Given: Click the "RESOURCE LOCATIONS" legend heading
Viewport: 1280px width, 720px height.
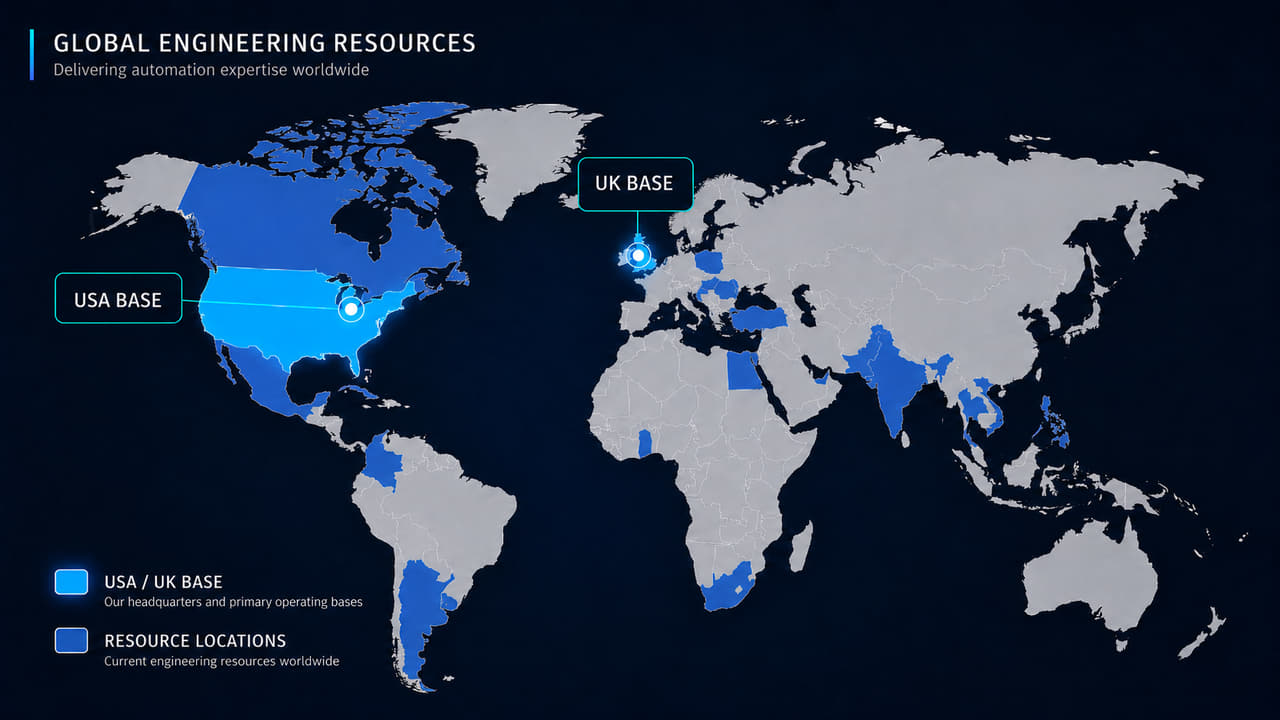Looking at the screenshot, I should [195, 641].
